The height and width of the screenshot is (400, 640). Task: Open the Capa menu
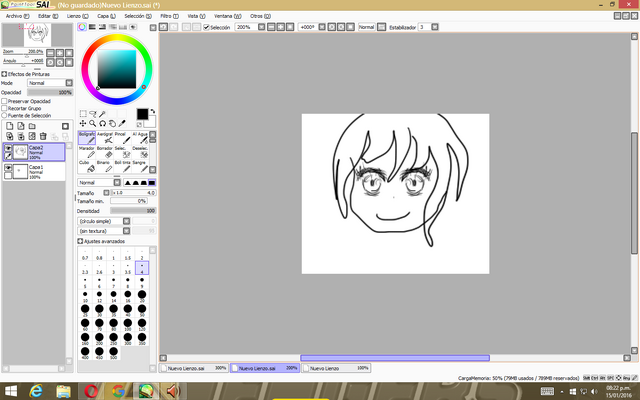106,16
